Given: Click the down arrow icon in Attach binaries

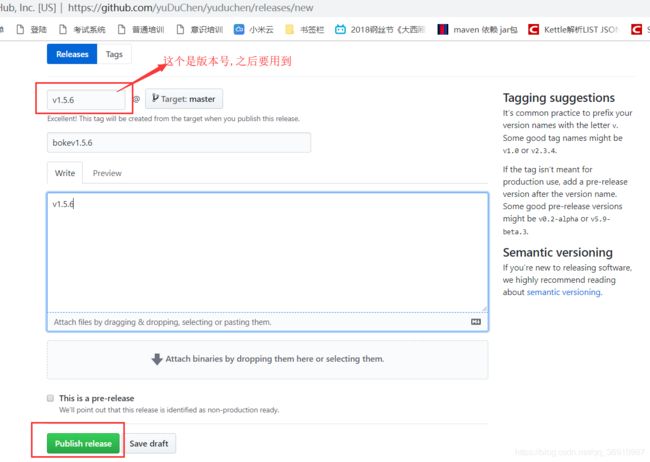Looking at the screenshot, I should click(x=157, y=359).
